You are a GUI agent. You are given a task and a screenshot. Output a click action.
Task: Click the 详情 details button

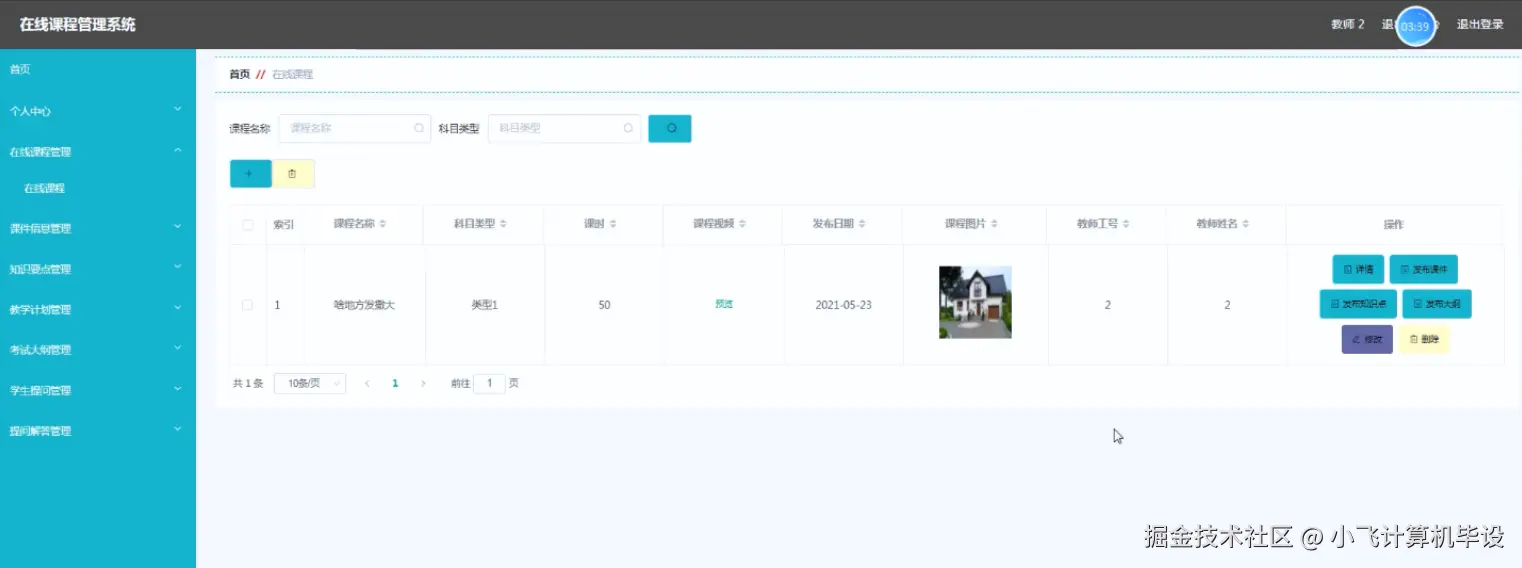pos(1358,269)
